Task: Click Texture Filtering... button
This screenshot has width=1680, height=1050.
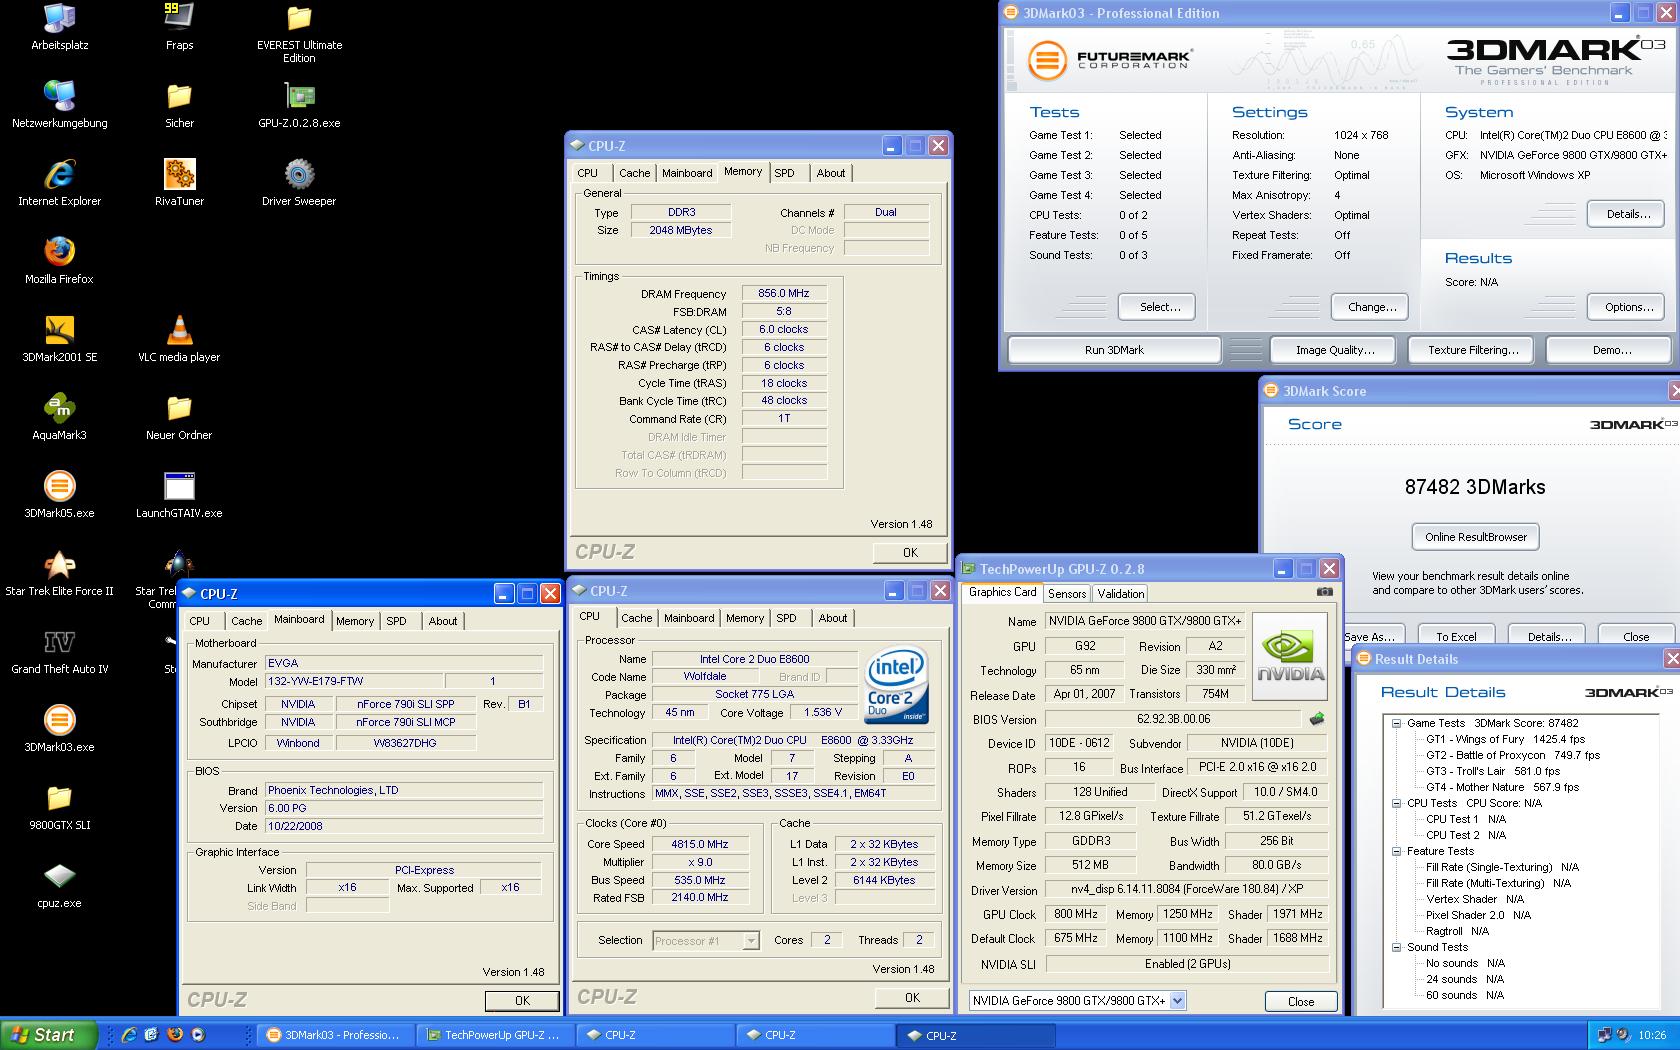Action: [1473, 350]
